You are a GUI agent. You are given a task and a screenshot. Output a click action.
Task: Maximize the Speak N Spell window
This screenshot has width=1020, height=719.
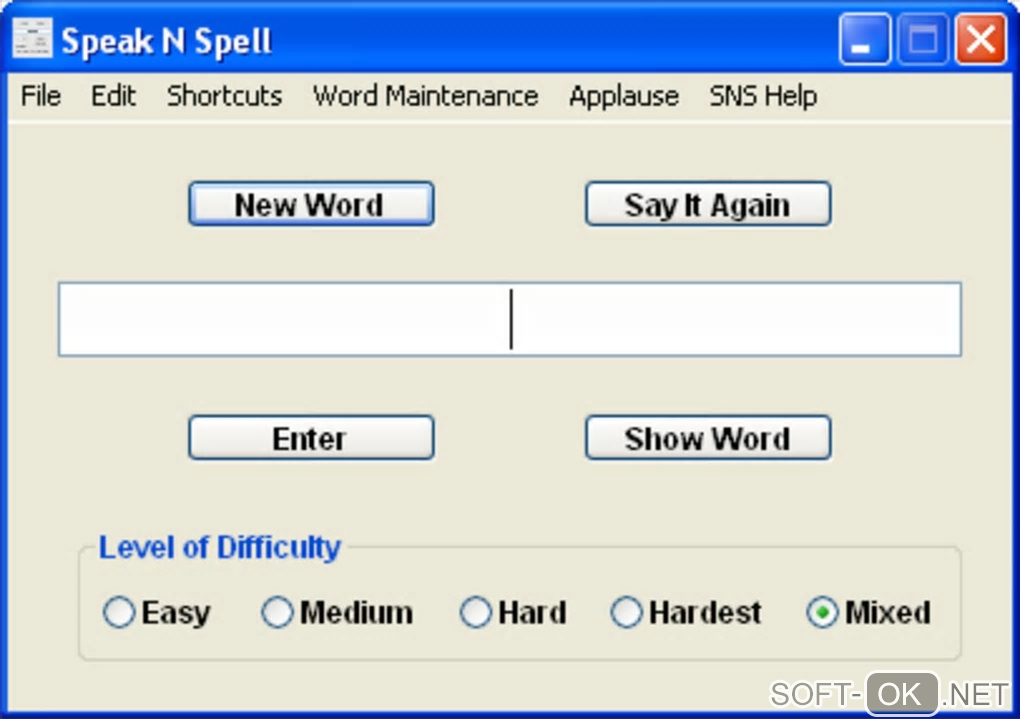tap(922, 40)
